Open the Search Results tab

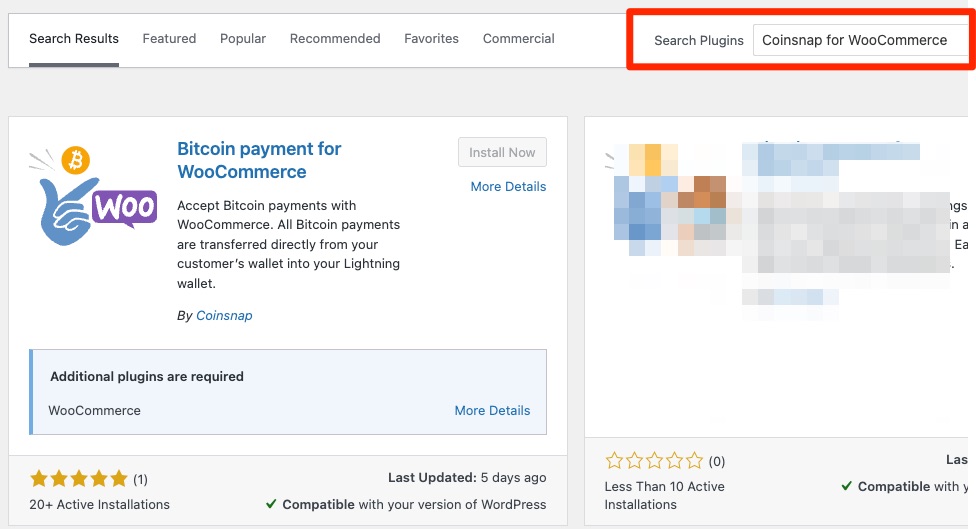[x=73, y=39]
